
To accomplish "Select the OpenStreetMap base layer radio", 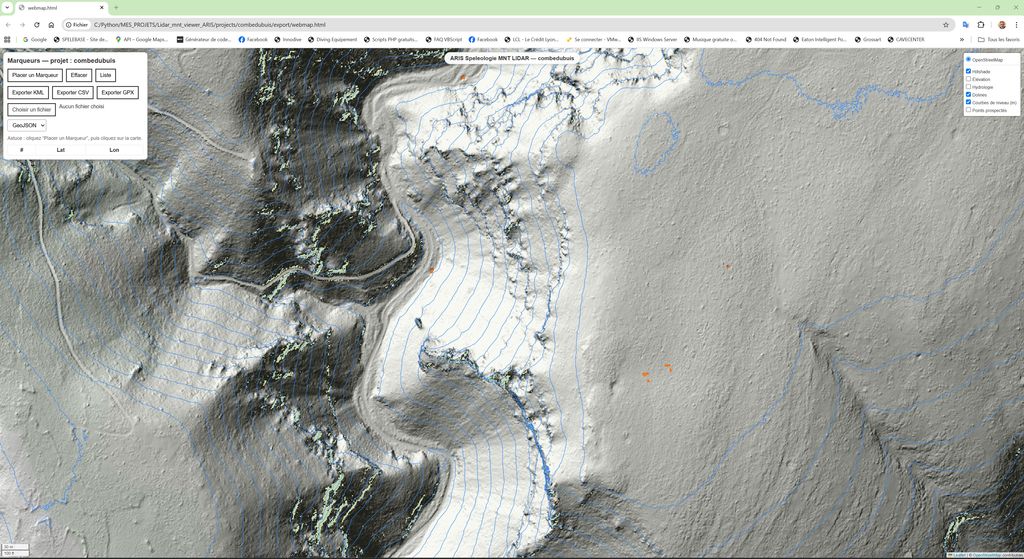I will pyautogui.click(x=968, y=60).
